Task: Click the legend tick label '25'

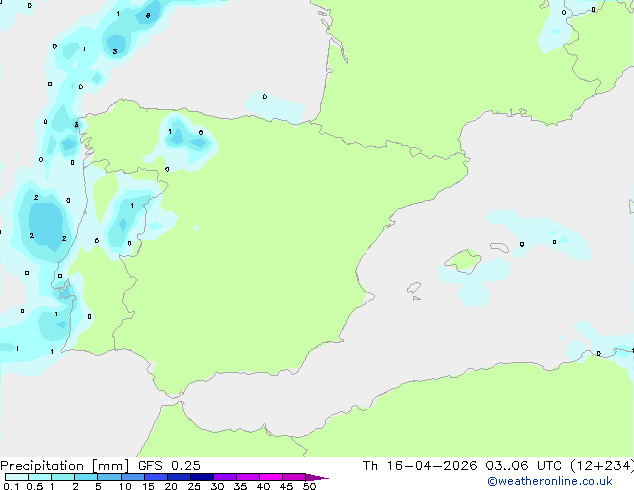Action: (194, 486)
